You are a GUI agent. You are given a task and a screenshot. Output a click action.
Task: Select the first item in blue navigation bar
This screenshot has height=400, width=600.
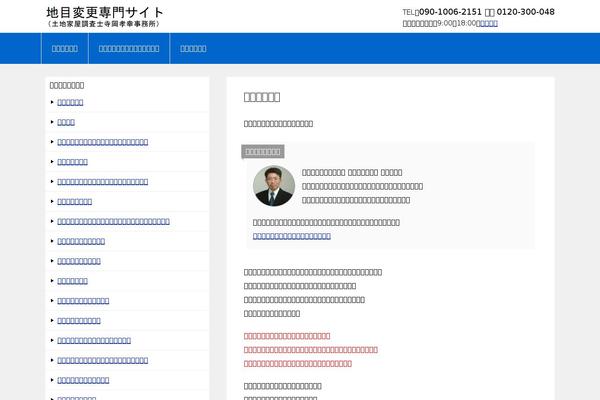[64, 48]
